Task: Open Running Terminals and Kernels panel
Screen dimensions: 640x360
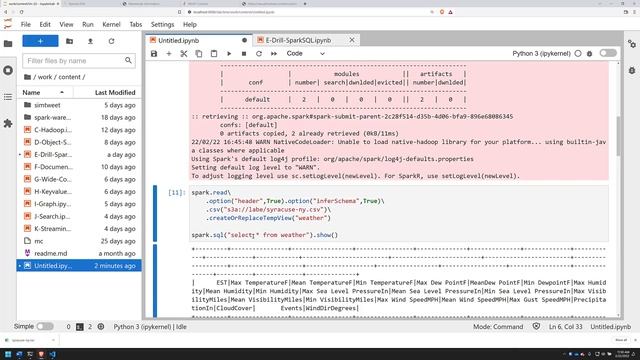Action: 8,70
